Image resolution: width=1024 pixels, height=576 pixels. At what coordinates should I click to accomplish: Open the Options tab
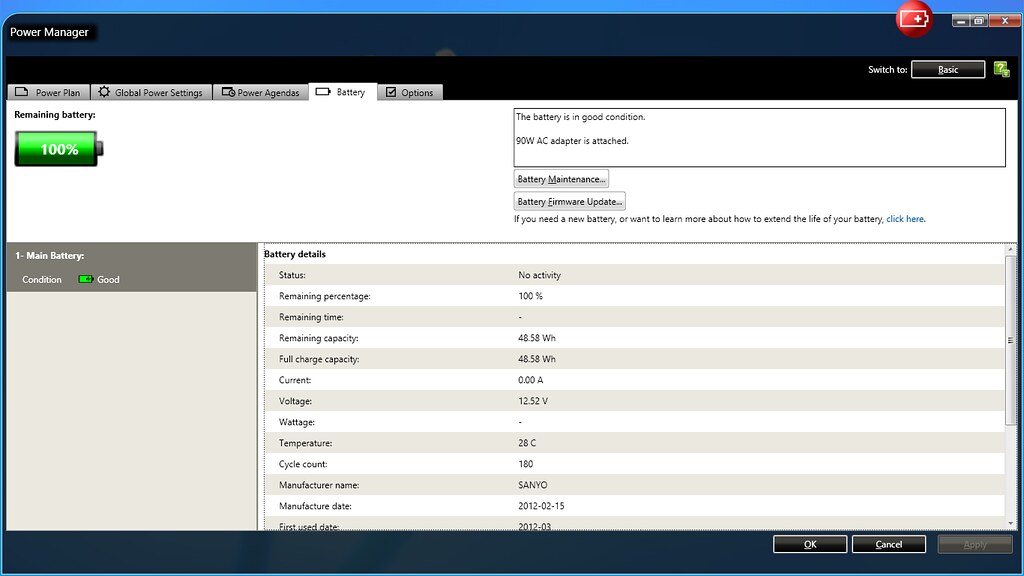[410, 92]
